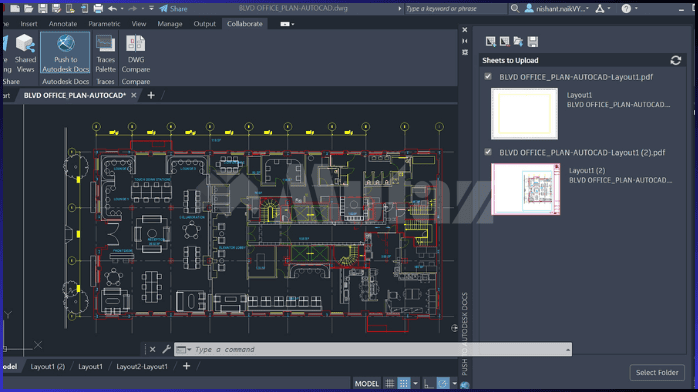Screen dimensions: 698x392
Task: Open the Output ribbon tab
Action: [204, 24]
